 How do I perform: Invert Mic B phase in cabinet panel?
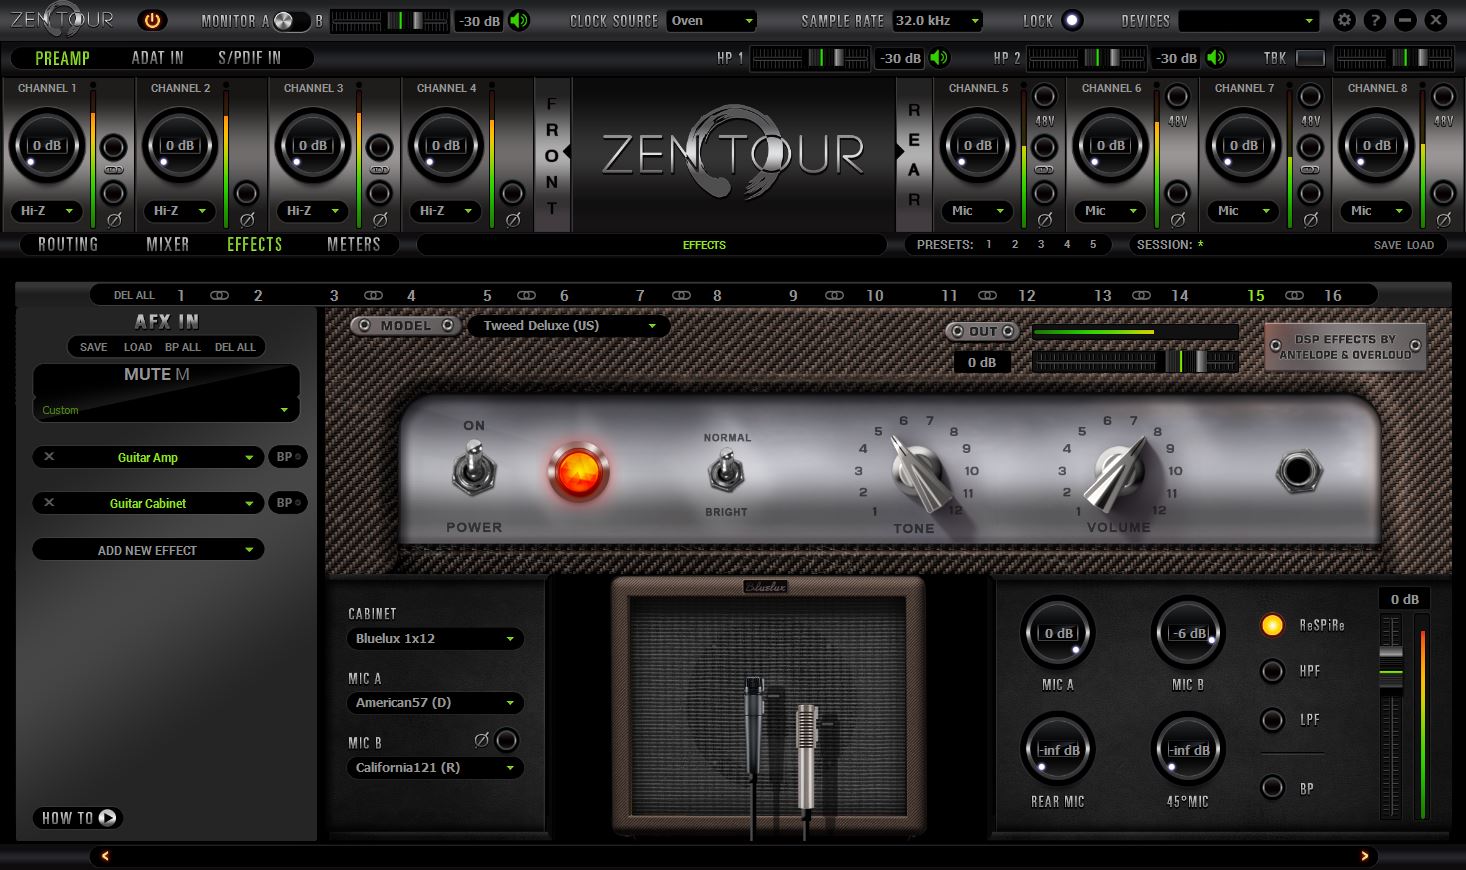pyautogui.click(x=507, y=740)
